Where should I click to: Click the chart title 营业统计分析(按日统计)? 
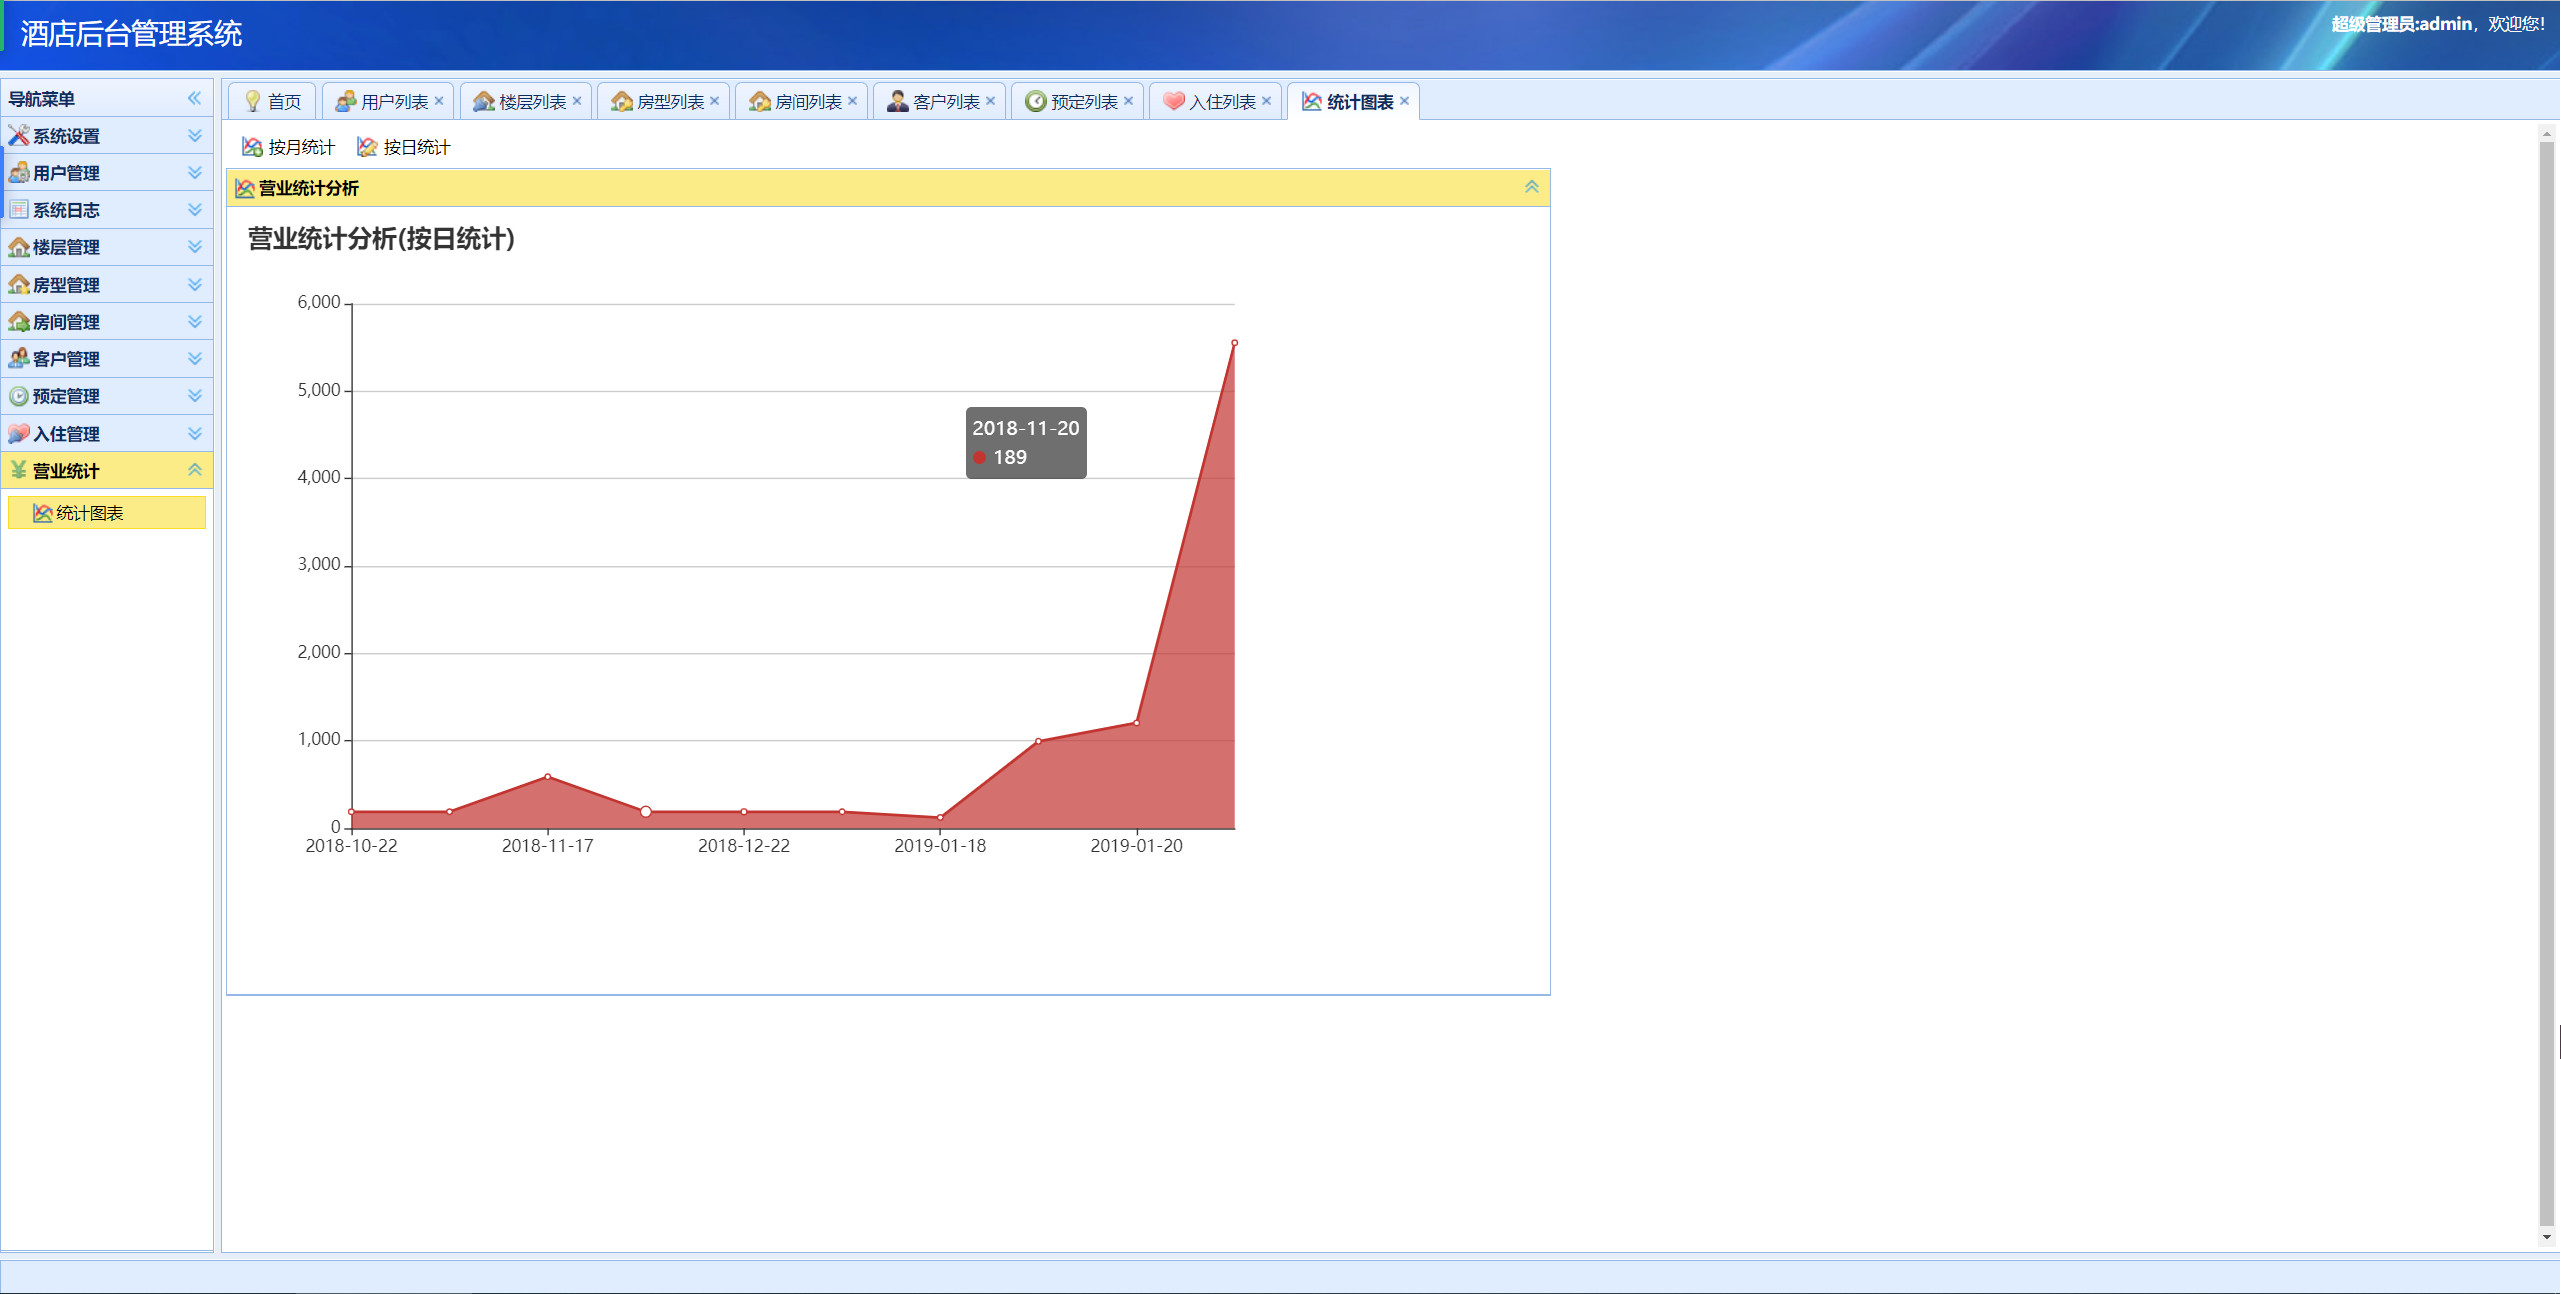[381, 239]
